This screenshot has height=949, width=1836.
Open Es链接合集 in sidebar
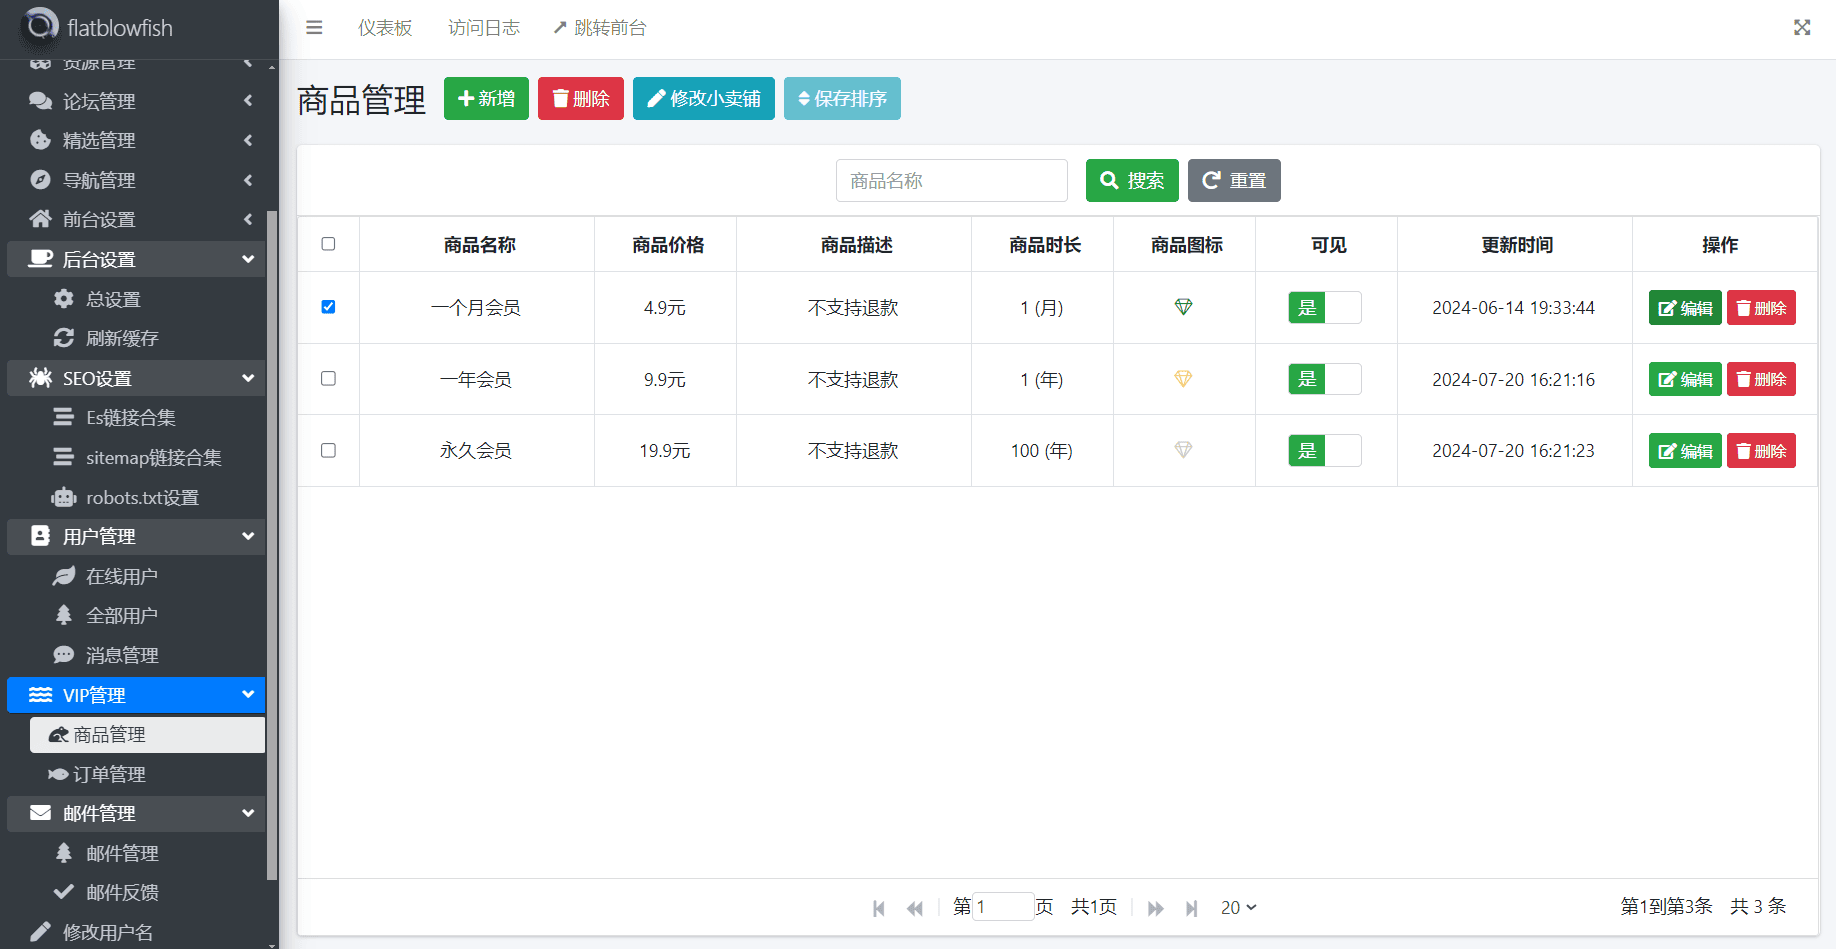click(136, 417)
